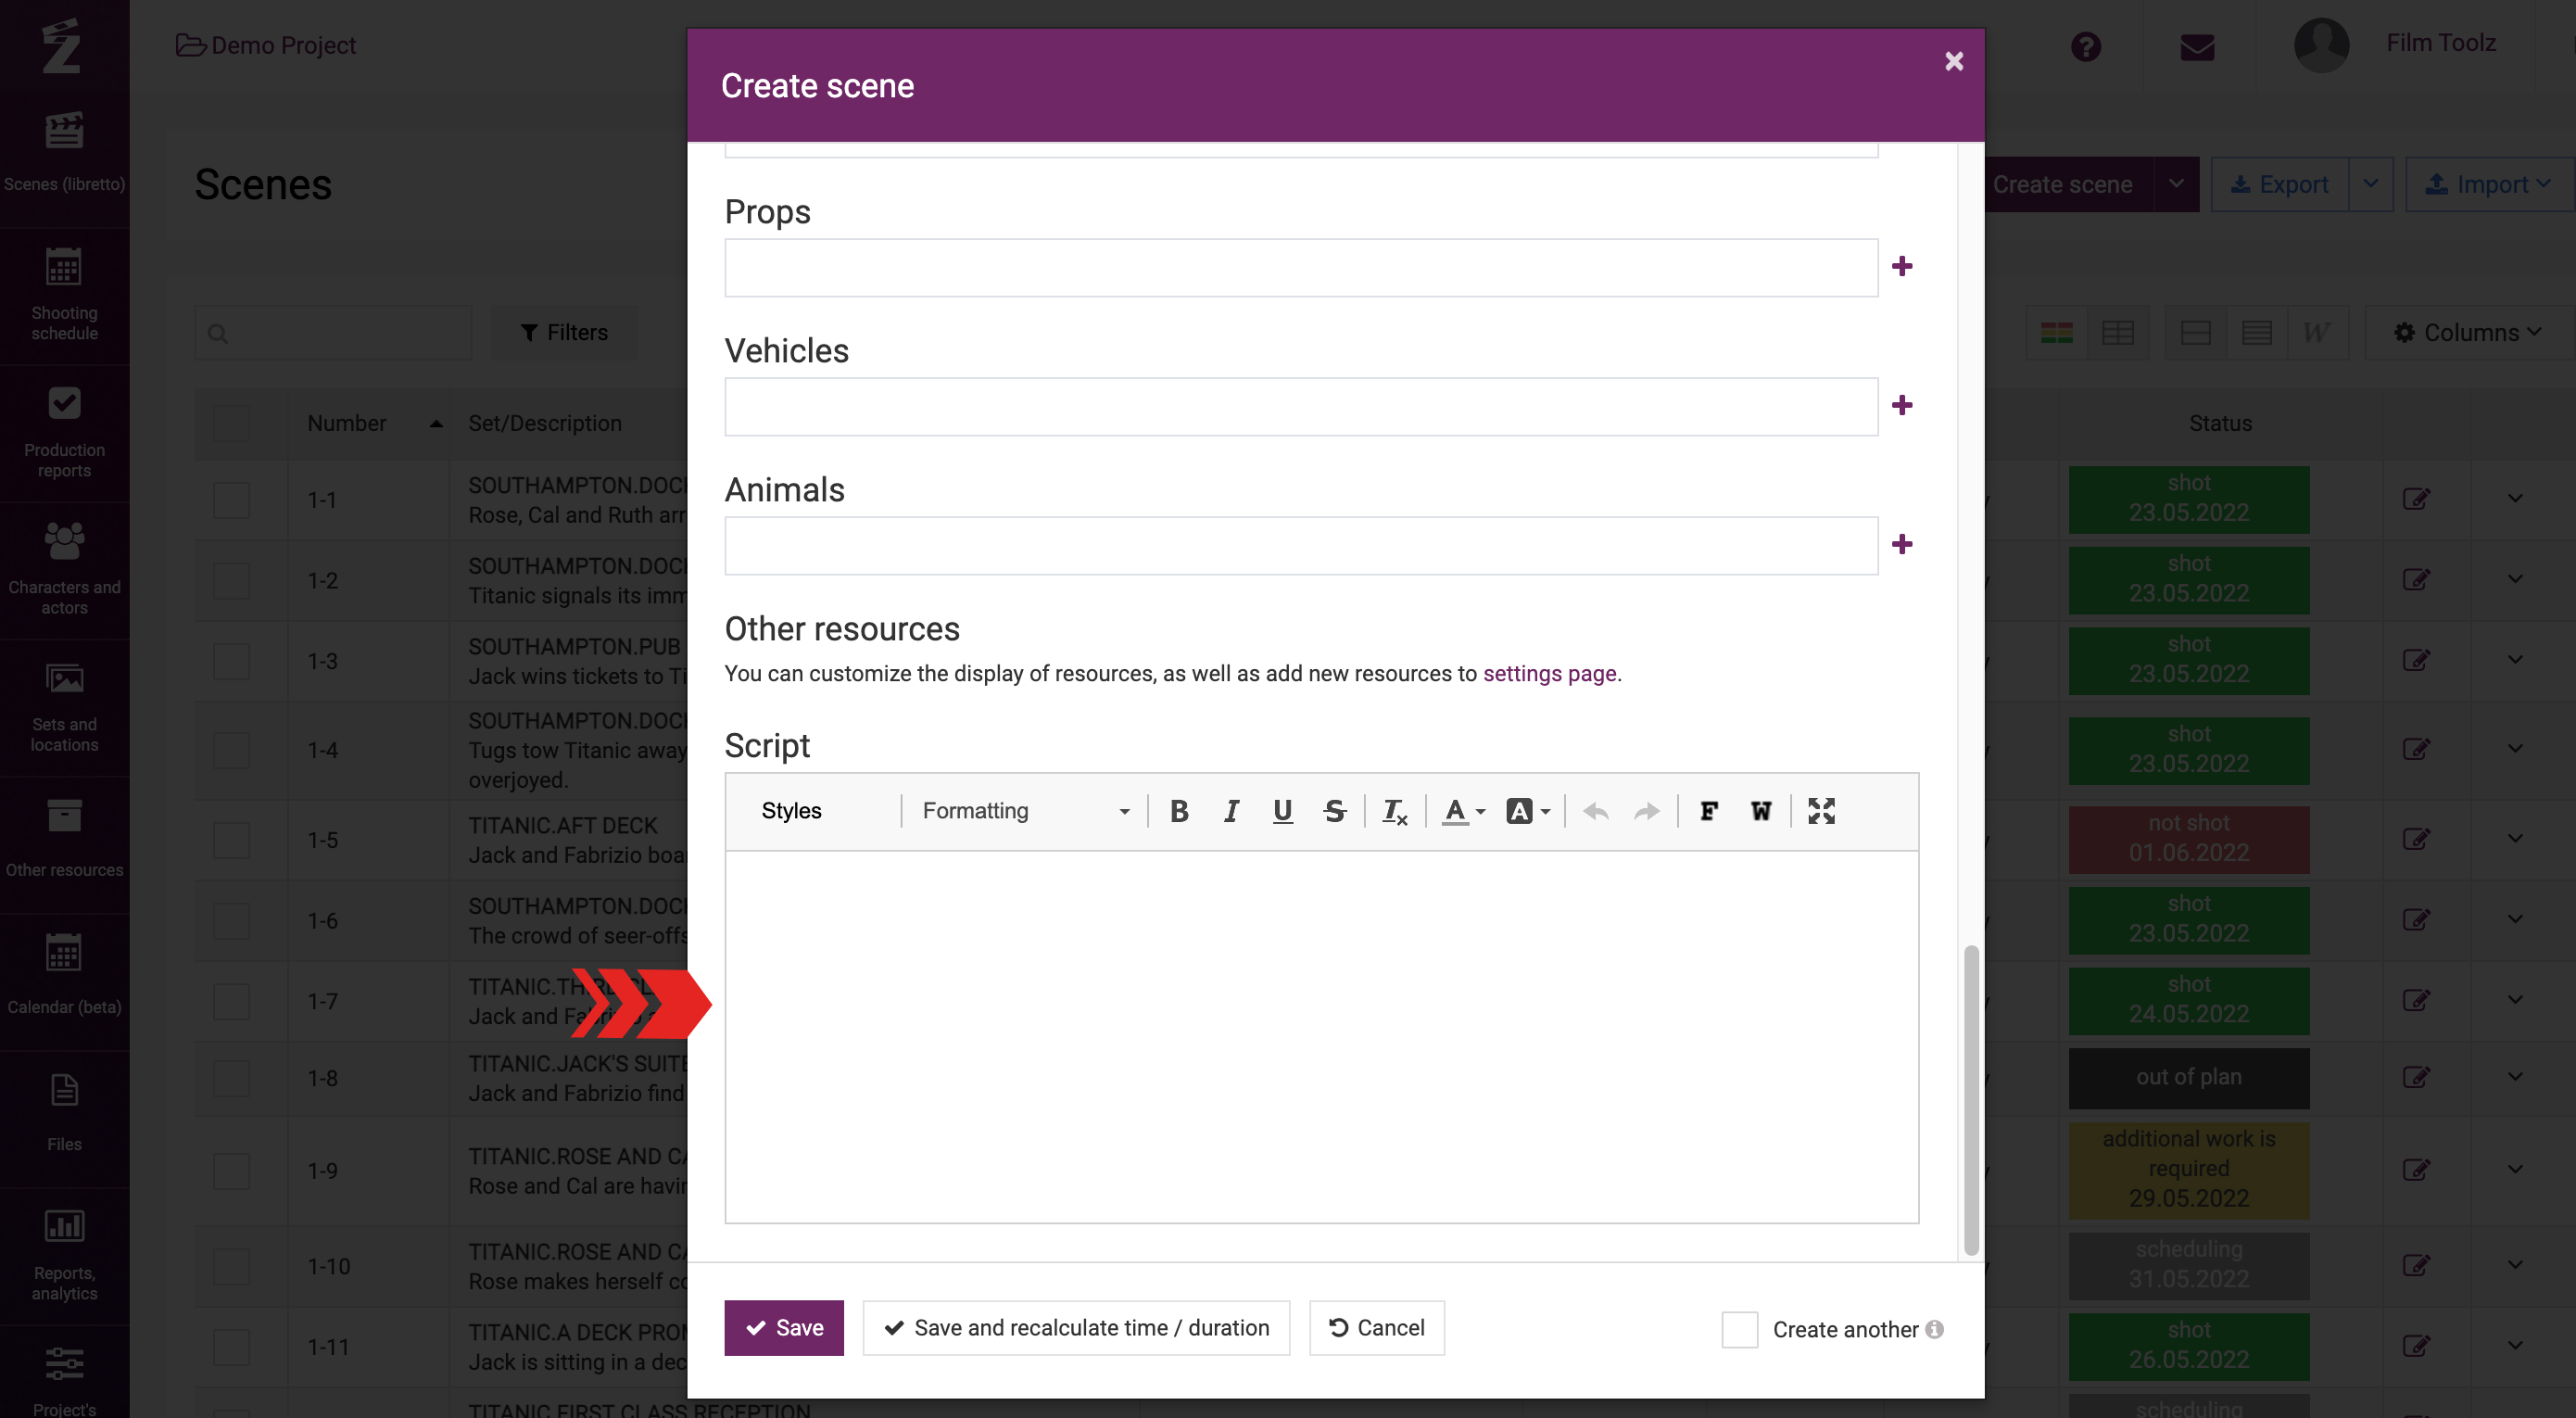The image size is (2576, 1418).
Task: Toggle italic in the script editor
Action: pos(1231,811)
